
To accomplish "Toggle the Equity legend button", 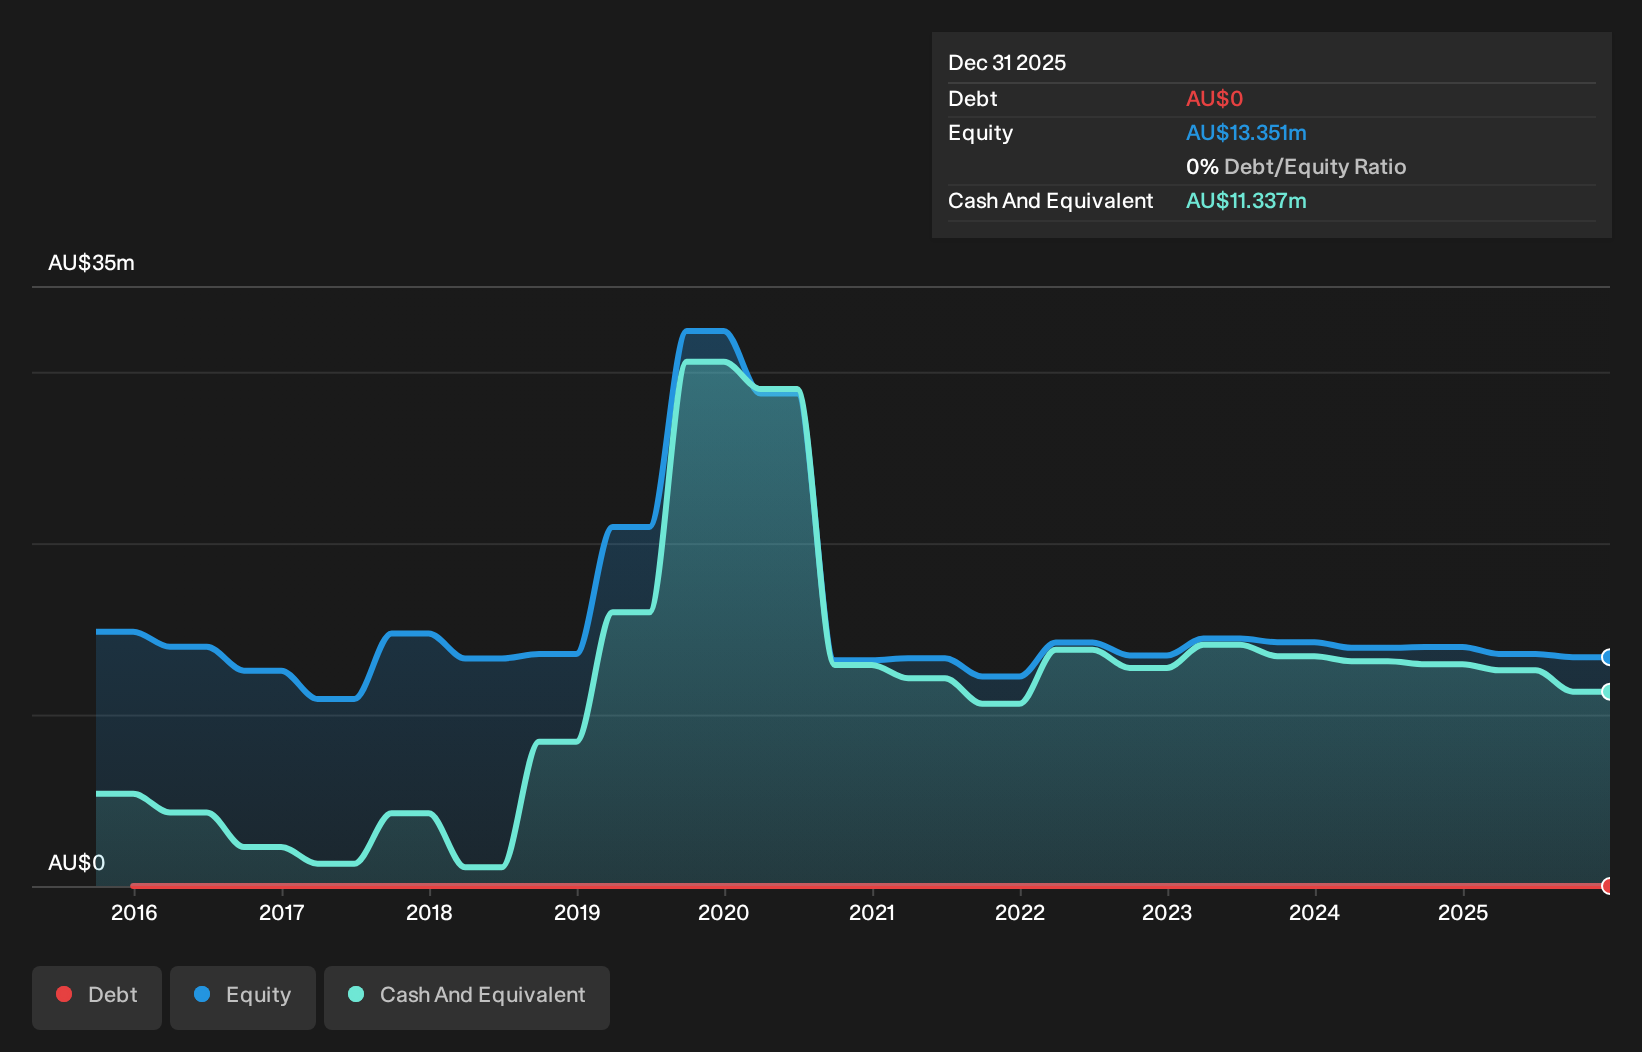I will [x=243, y=997].
